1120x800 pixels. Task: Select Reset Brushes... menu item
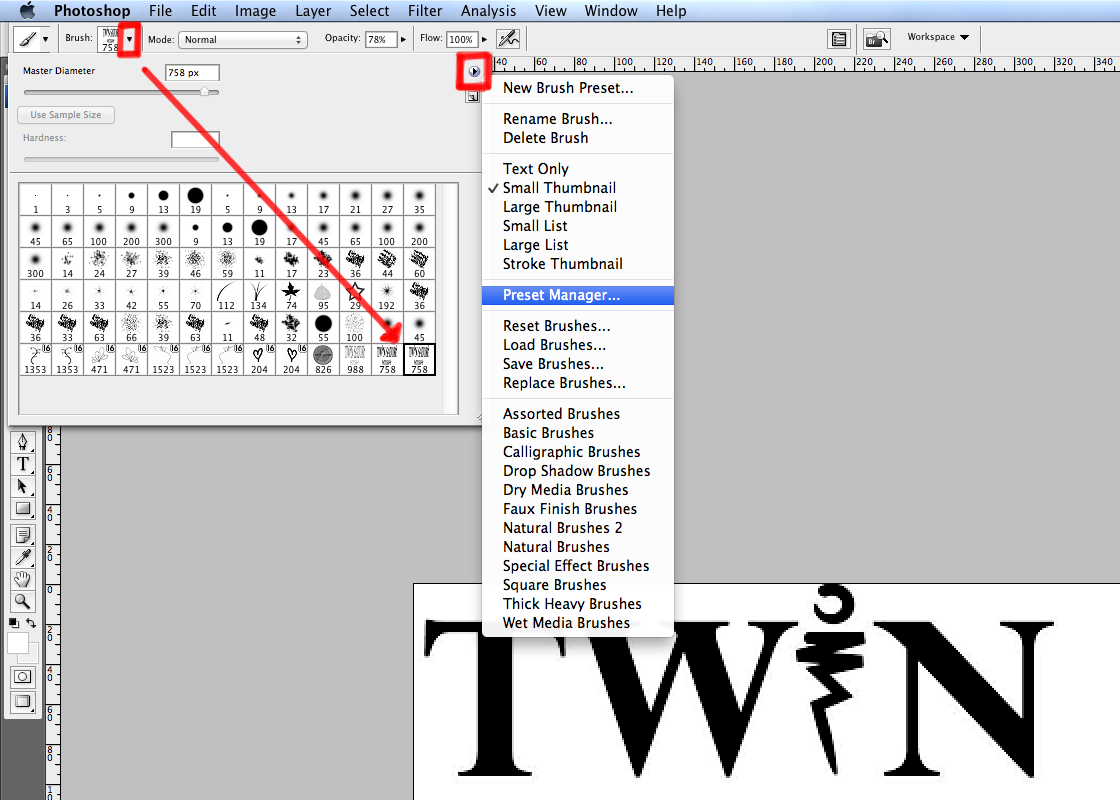578,326
